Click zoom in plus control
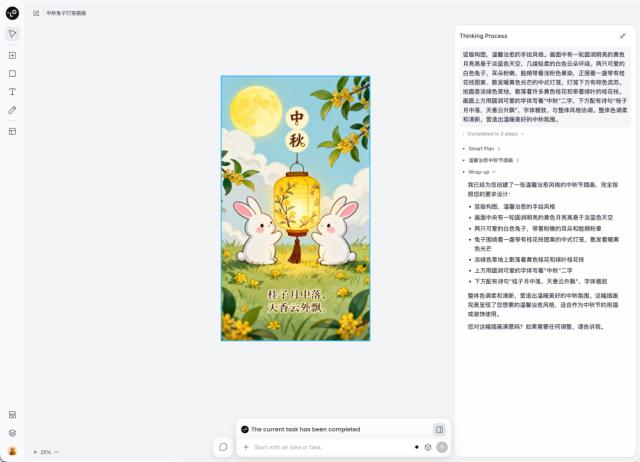This screenshot has width=640, height=462. point(35,452)
